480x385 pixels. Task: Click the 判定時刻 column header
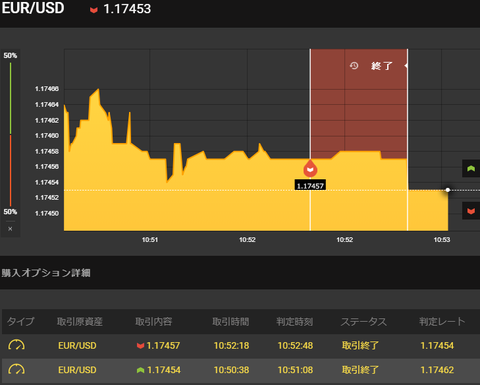point(295,322)
